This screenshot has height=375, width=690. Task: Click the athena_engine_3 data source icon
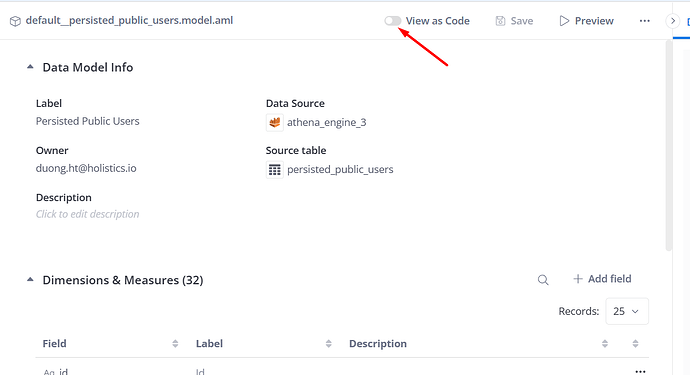[275, 122]
